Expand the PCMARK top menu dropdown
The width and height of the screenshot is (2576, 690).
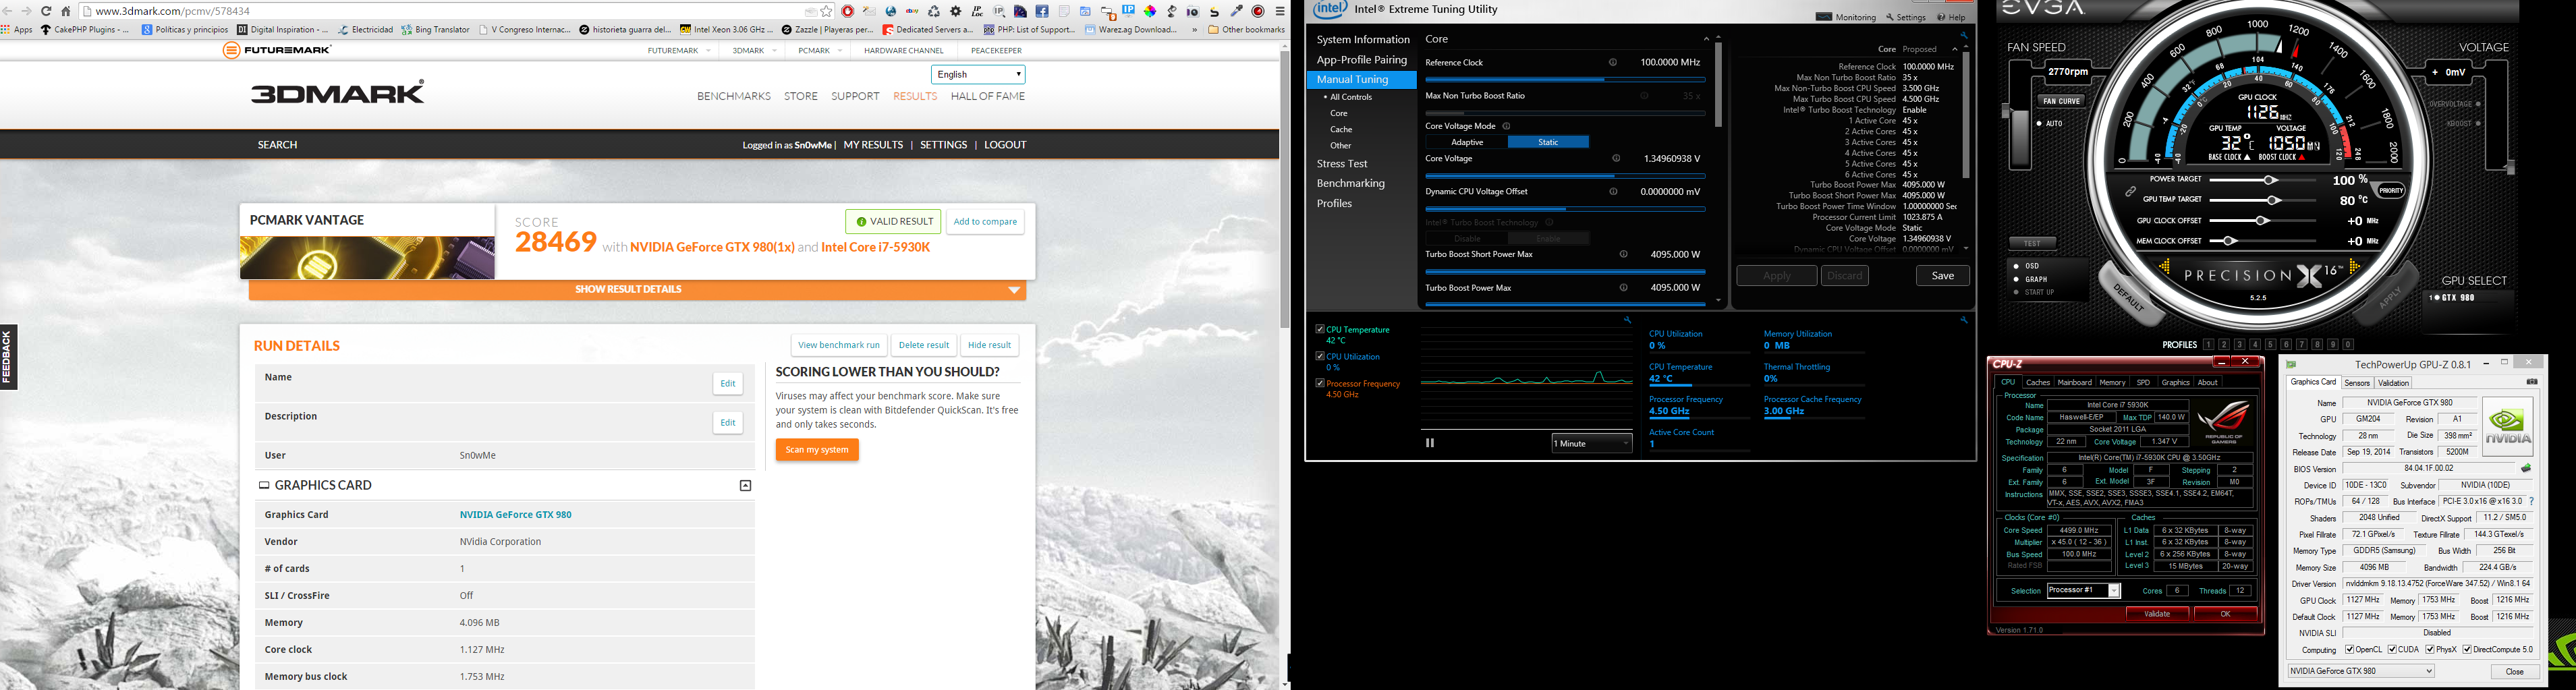tap(840, 50)
